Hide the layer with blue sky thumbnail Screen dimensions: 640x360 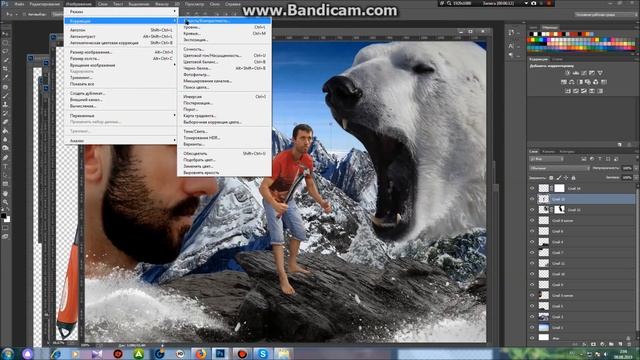click(532, 327)
